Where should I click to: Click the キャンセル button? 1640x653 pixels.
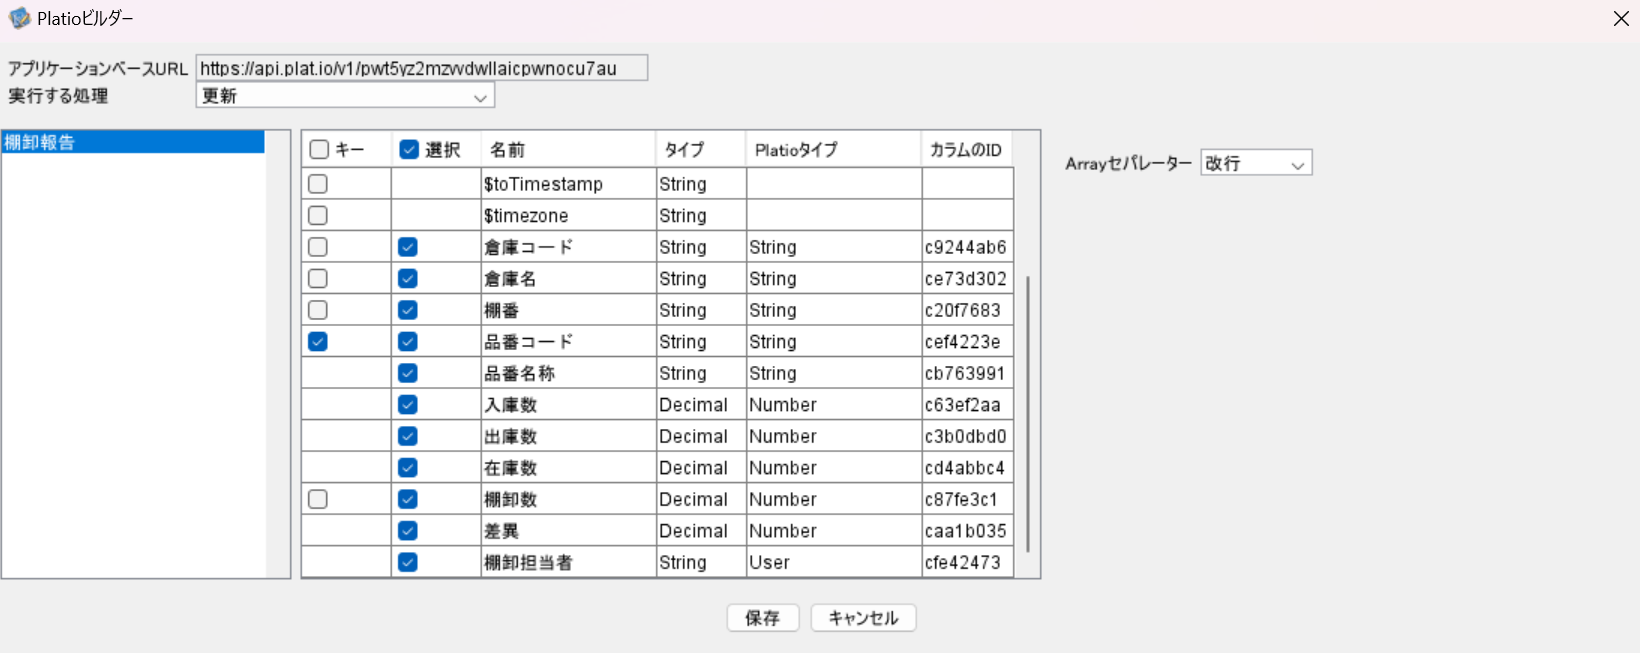click(863, 618)
